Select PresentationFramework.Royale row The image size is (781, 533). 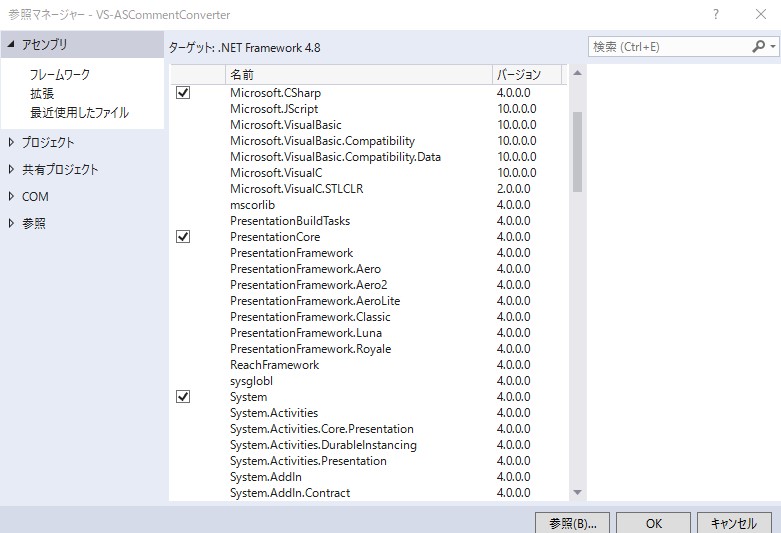(369, 348)
